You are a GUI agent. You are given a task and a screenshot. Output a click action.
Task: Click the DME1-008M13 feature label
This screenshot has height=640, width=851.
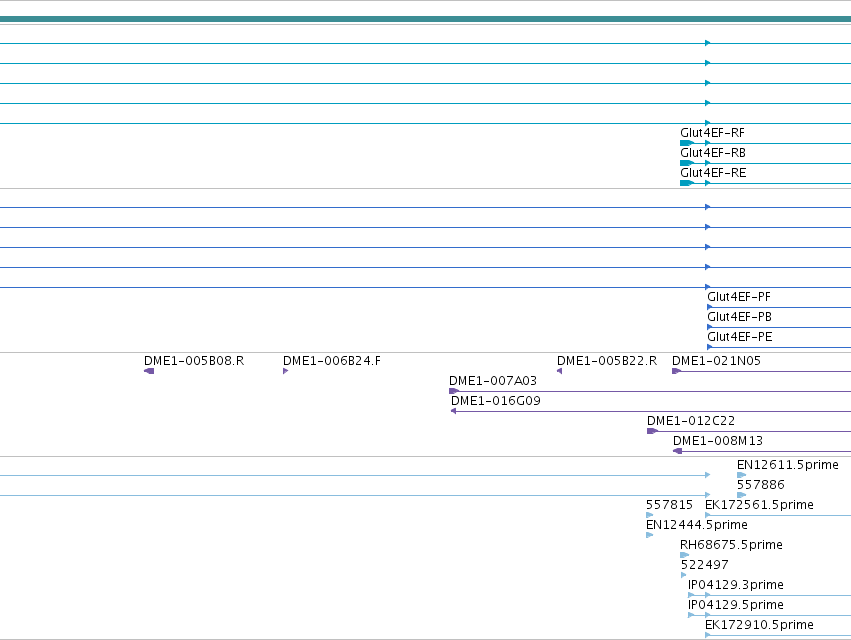[717, 441]
